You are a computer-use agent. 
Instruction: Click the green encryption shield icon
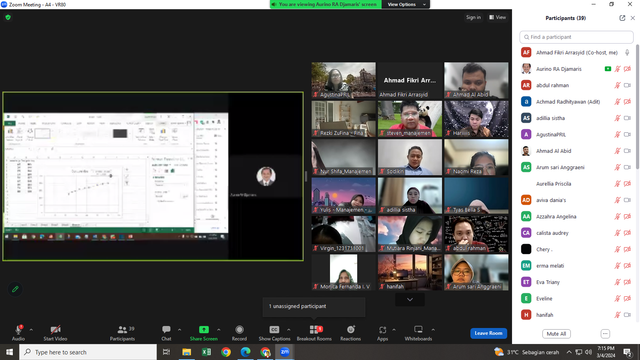8,18
